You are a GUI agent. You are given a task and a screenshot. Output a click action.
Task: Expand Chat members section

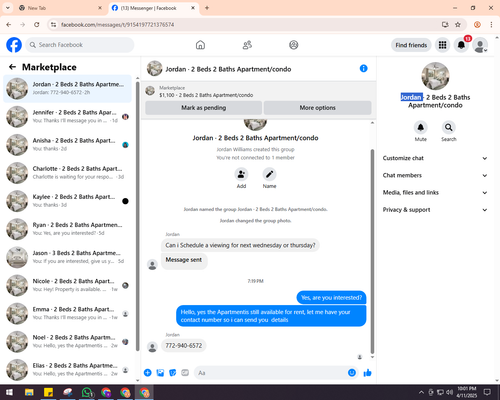coord(435,175)
